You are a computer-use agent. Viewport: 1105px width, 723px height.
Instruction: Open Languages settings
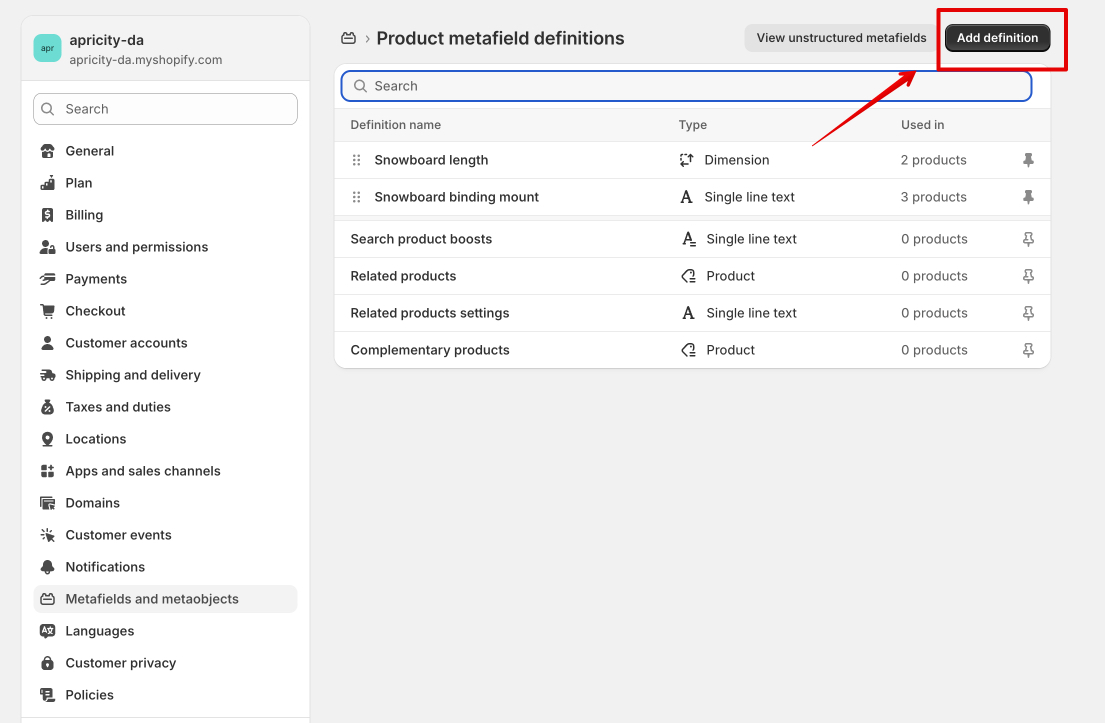99,631
